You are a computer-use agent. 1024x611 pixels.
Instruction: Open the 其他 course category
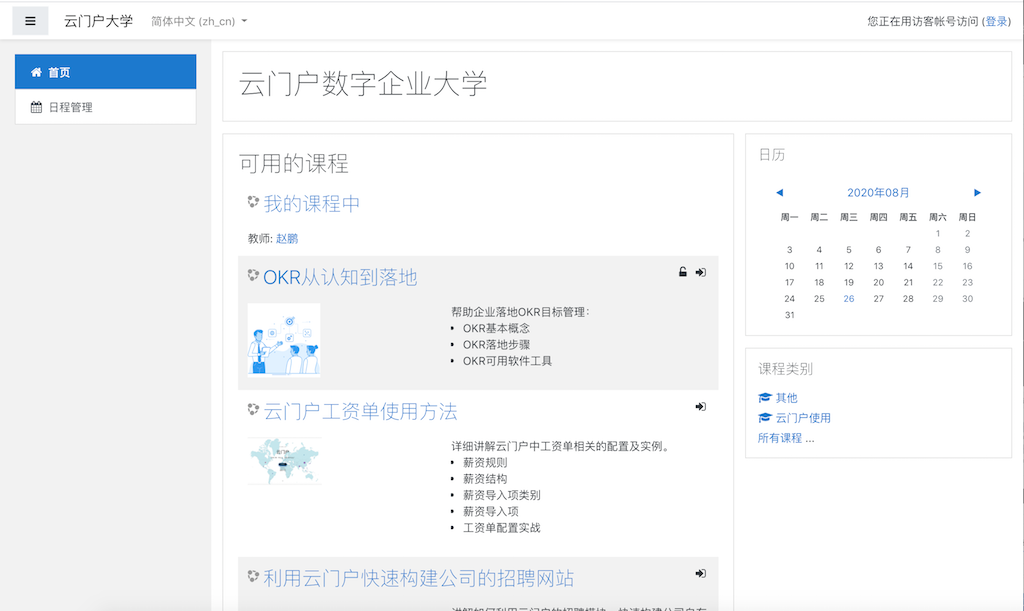point(786,398)
